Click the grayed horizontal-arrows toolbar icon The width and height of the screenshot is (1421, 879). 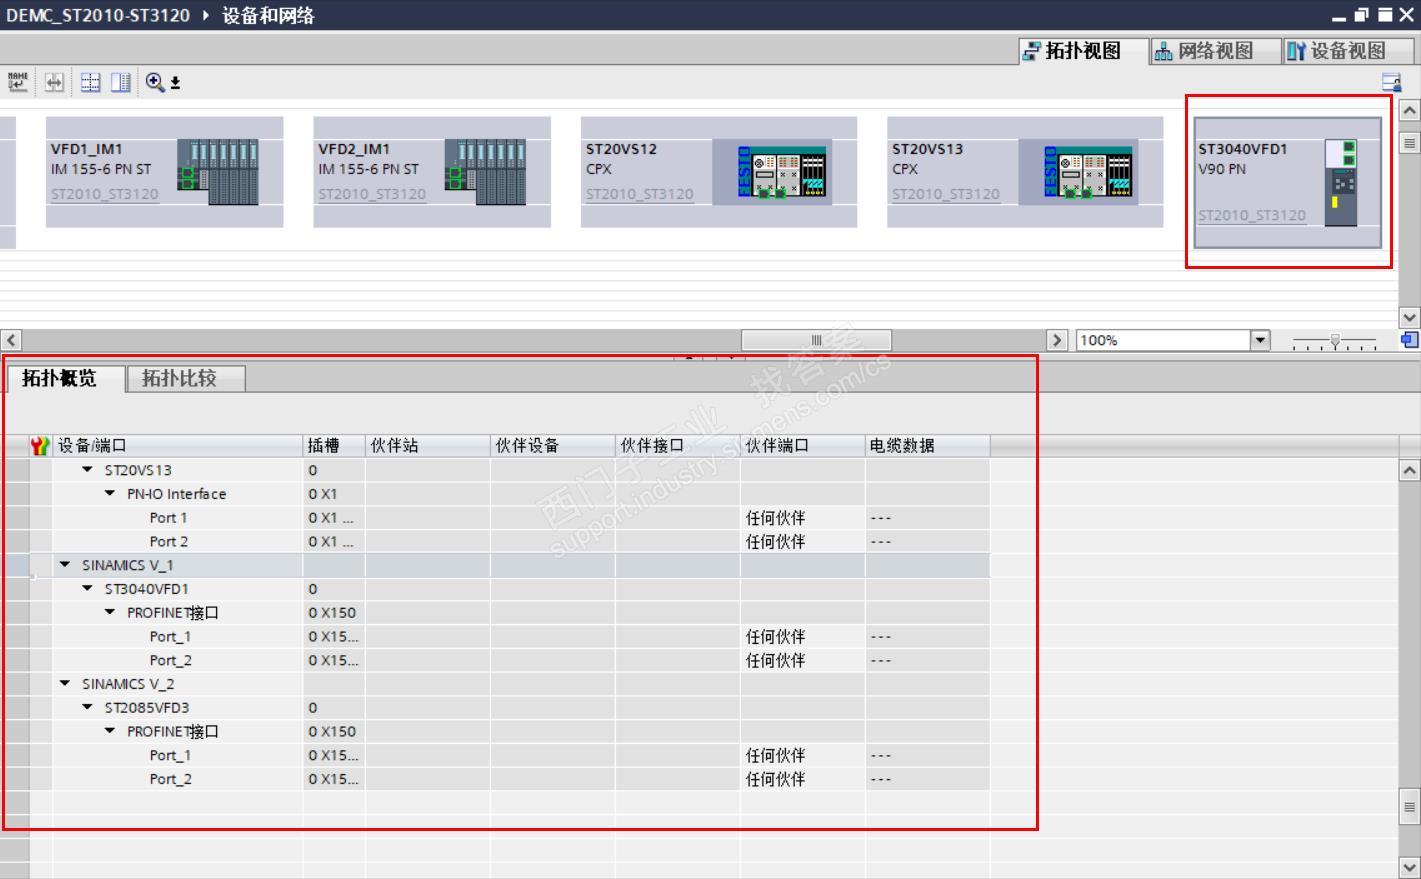coord(54,82)
